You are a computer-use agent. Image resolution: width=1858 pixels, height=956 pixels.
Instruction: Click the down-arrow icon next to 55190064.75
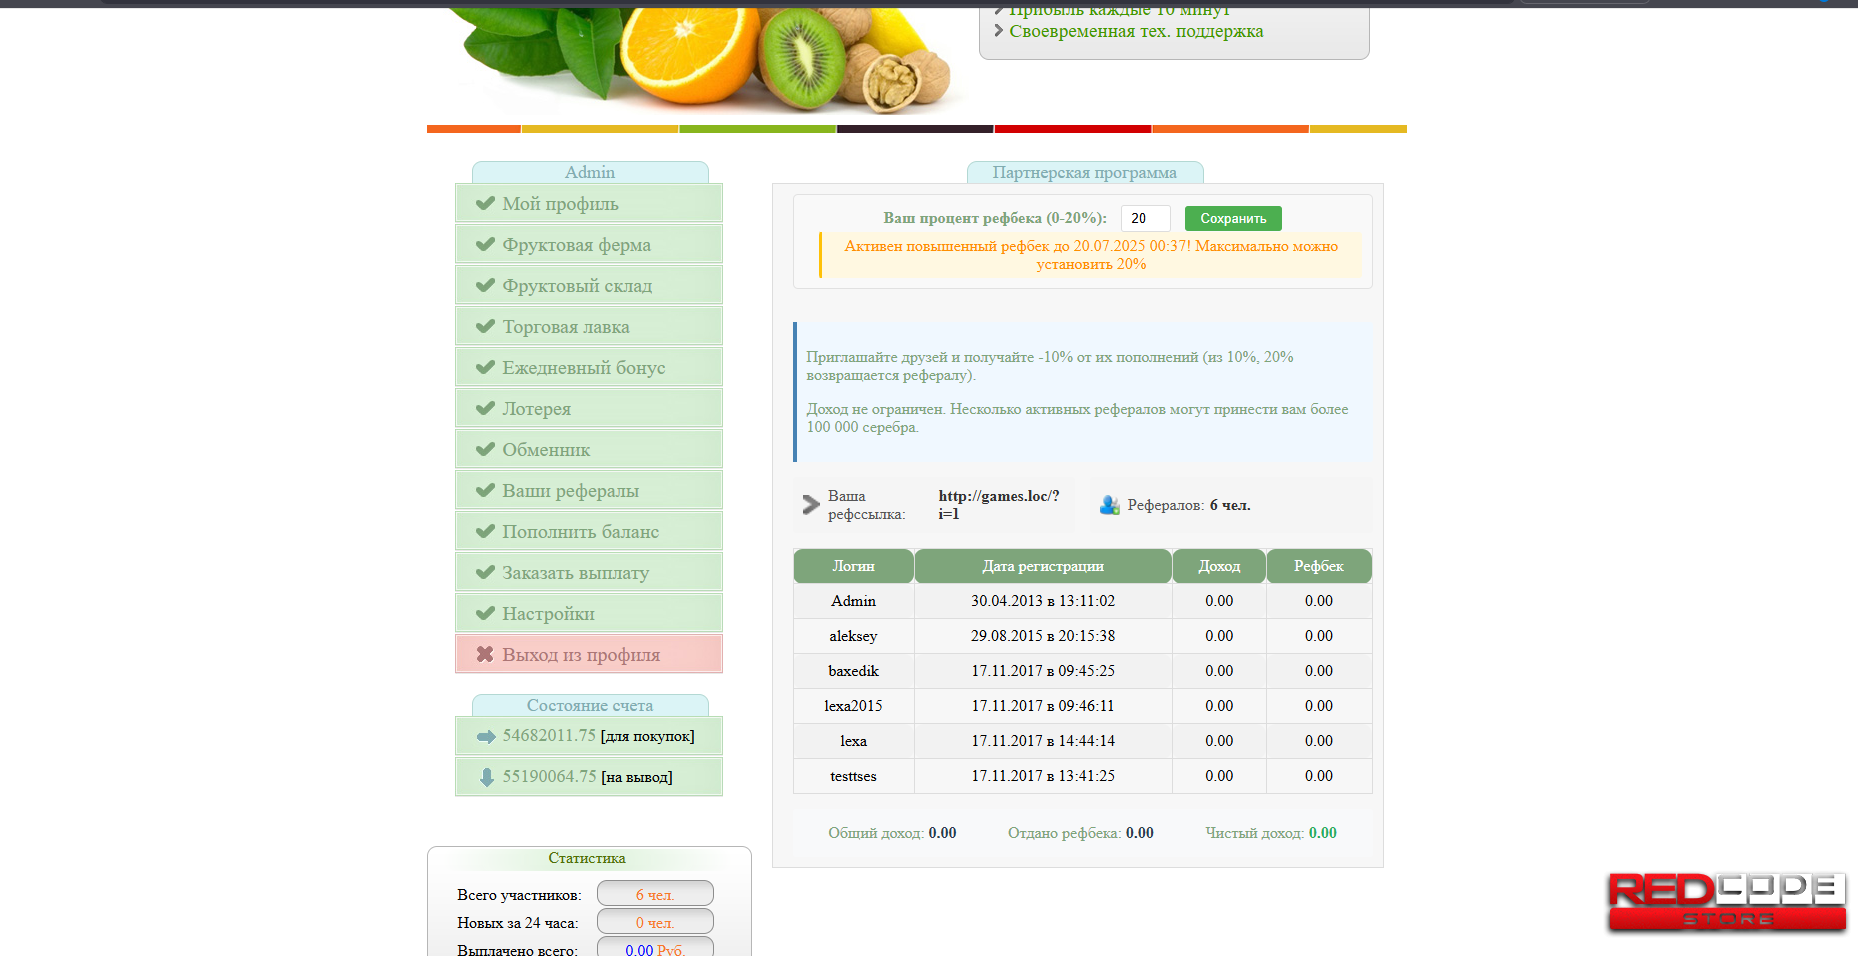pyautogui.click(x=487, y=777)
